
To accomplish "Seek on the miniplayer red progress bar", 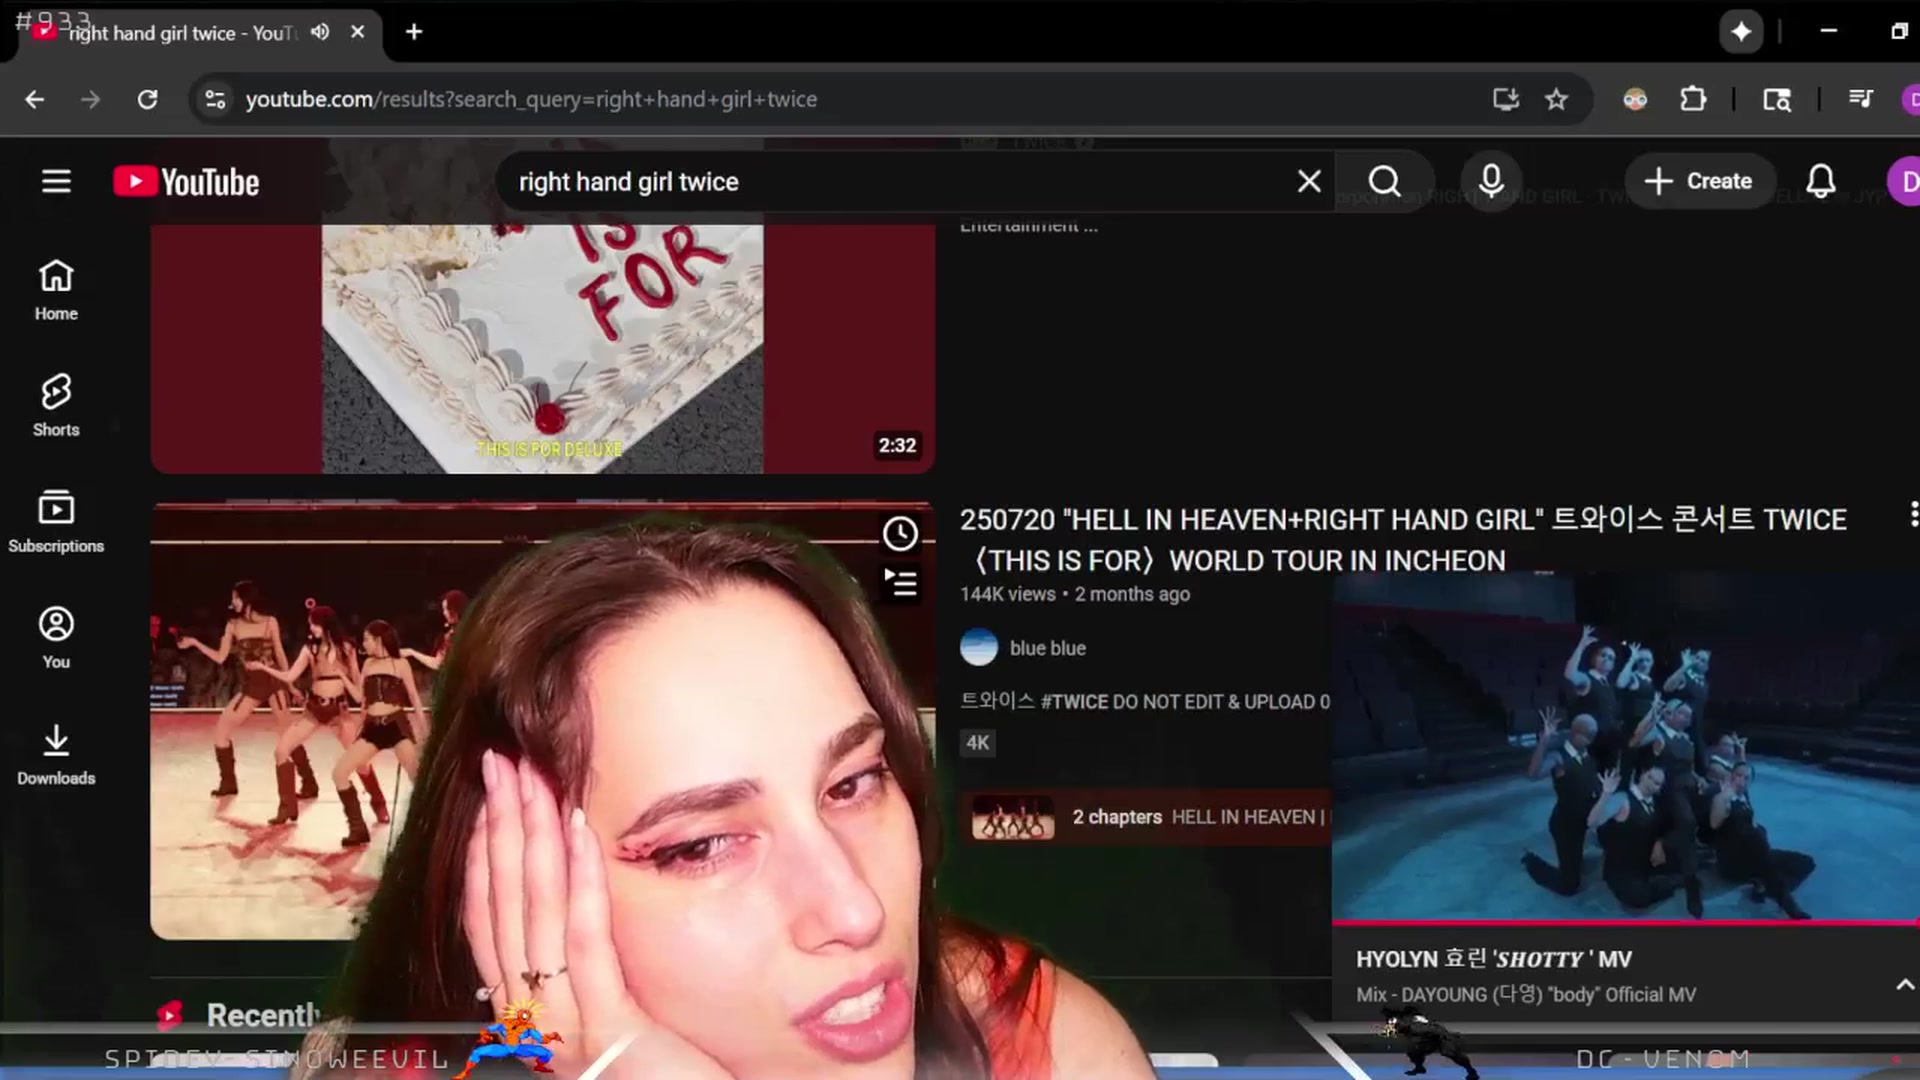I will click(x=1626, y=921).
